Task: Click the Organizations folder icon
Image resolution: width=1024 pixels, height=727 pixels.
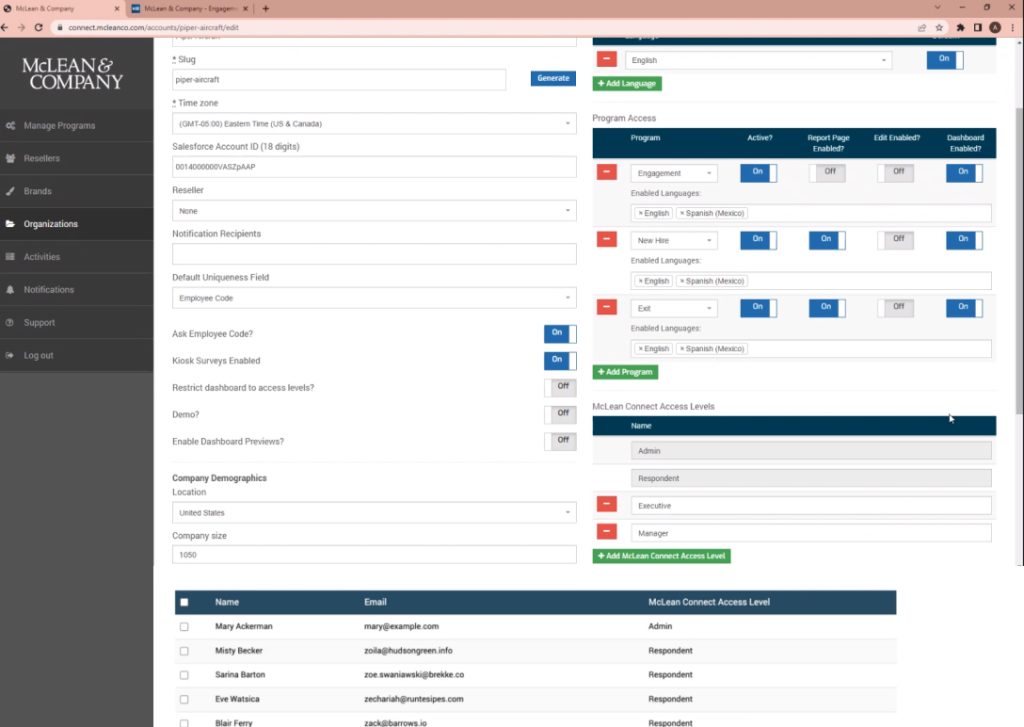Action: tap(10, 223)
